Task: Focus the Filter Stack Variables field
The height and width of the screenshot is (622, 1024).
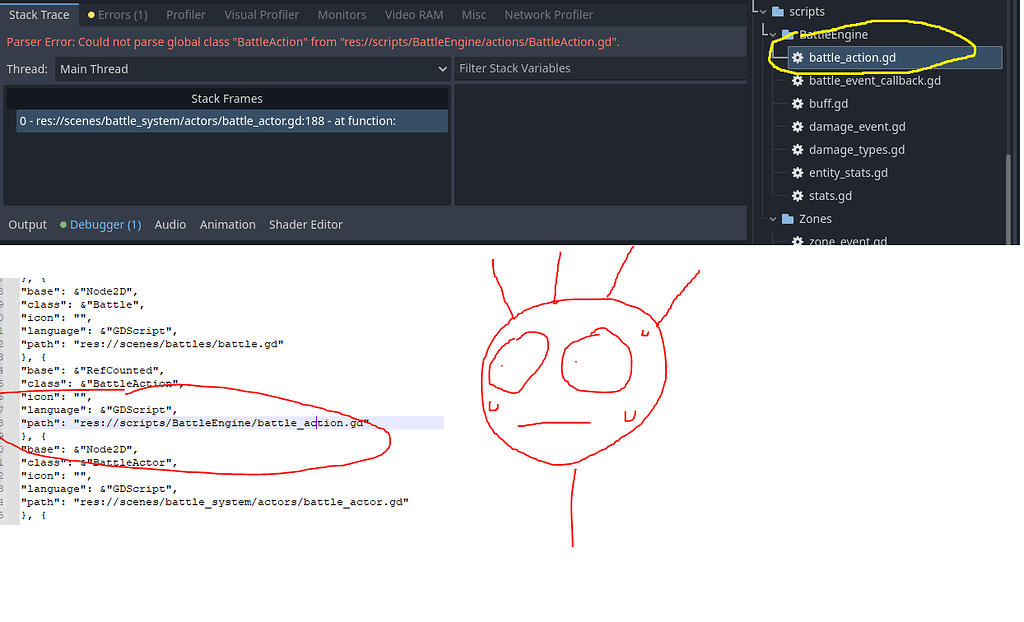Action: coord(600,69)
